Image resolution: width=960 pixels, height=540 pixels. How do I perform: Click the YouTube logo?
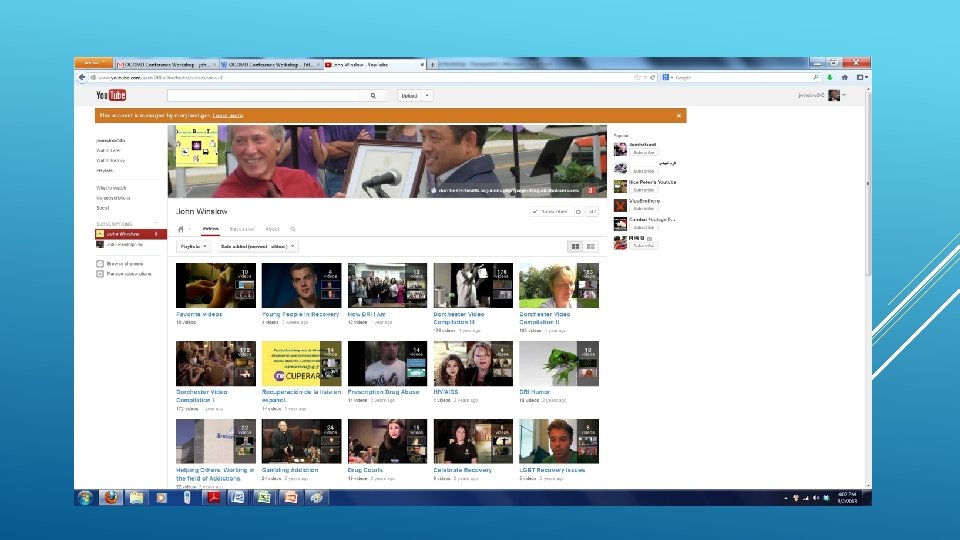[x=111, y=95]
